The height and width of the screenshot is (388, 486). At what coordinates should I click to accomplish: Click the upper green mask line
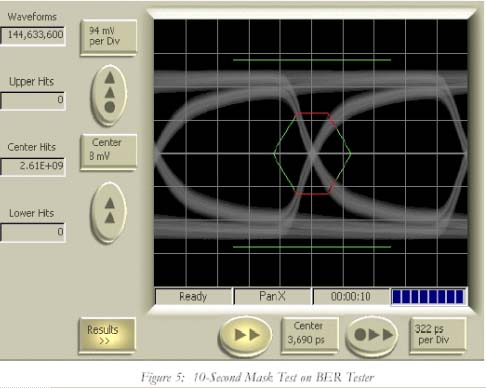[312, 60]
